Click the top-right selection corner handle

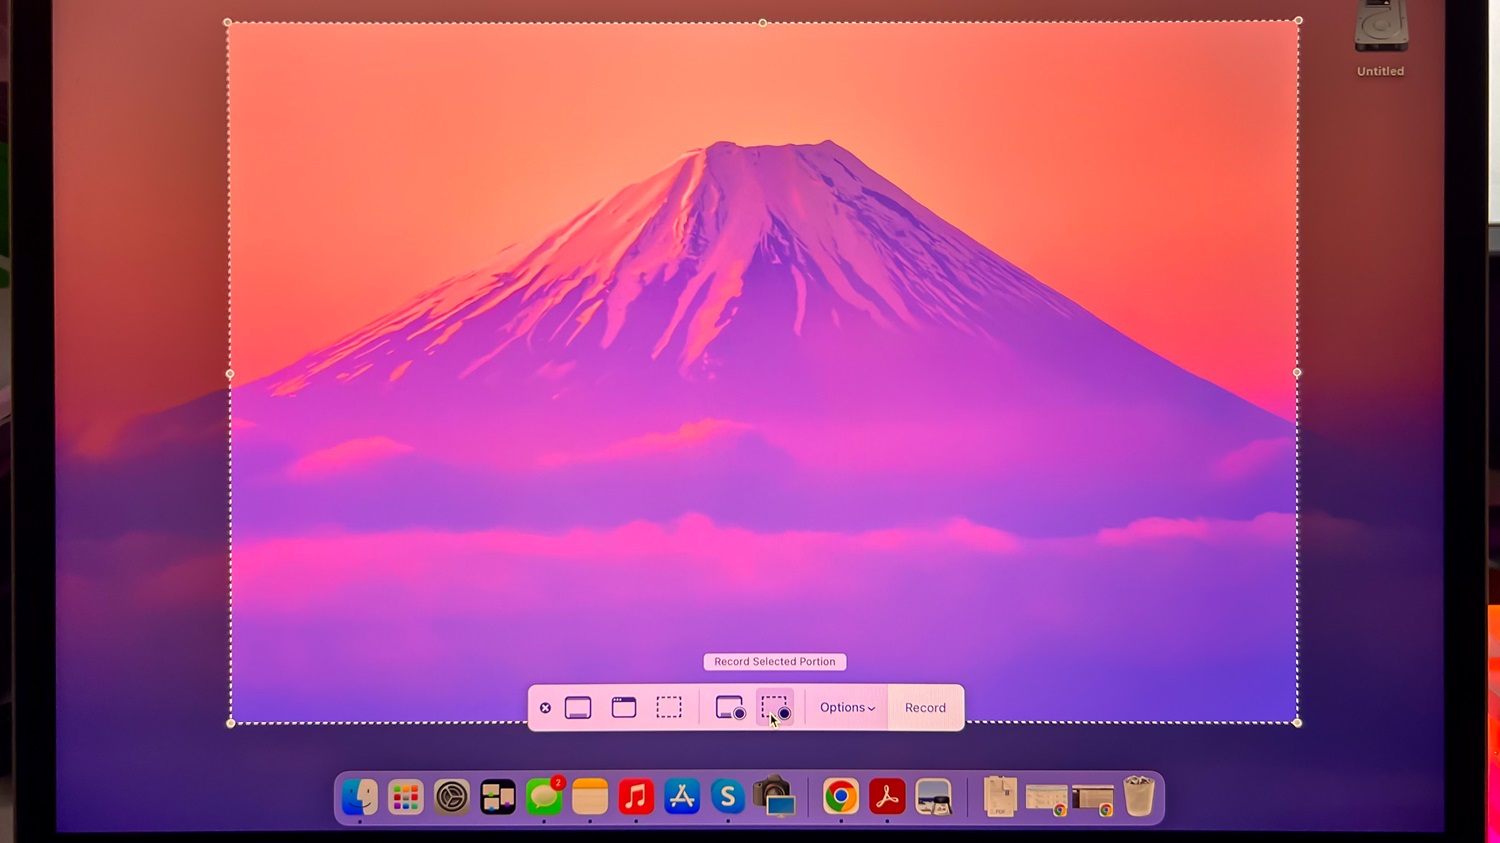click(1298, 20)
